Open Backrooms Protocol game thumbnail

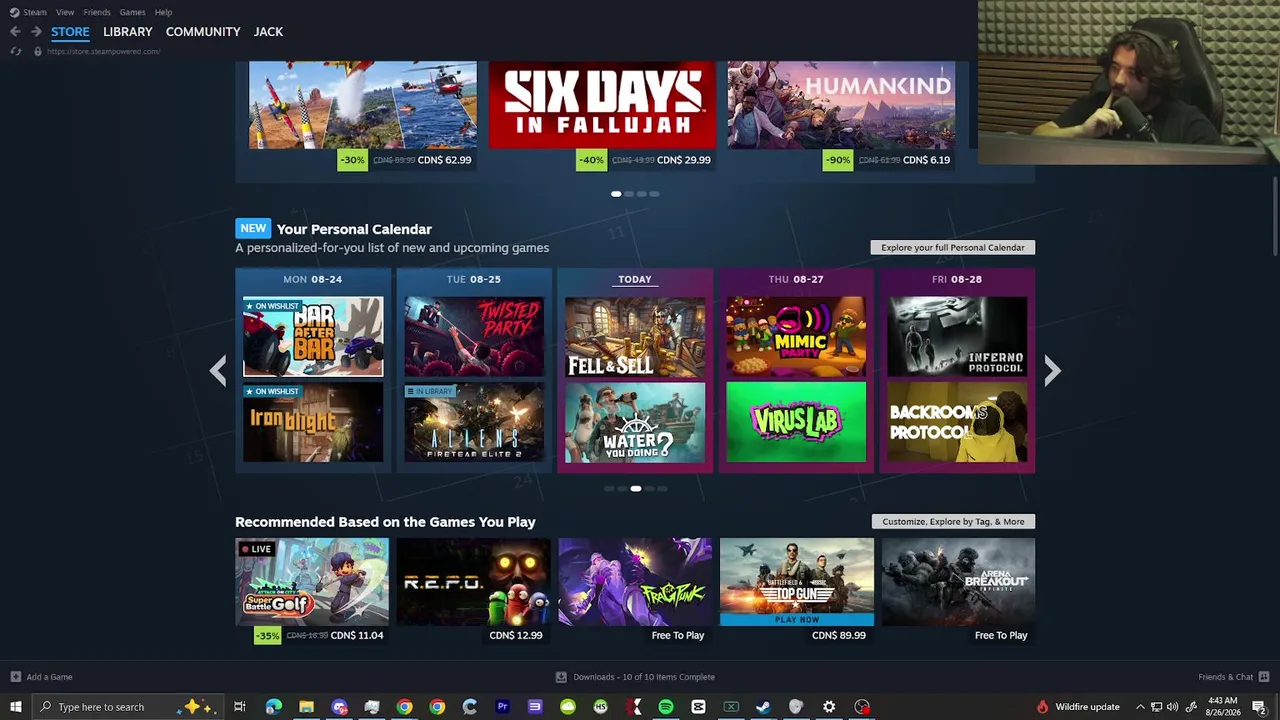[957, 423]
